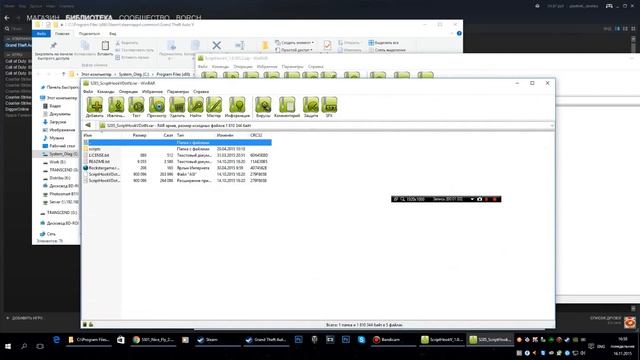Image resolution: width=640 pixels, height=360 pixels.
Task: Click the SFX toolbar icon
Action: (x=329, y=107)
